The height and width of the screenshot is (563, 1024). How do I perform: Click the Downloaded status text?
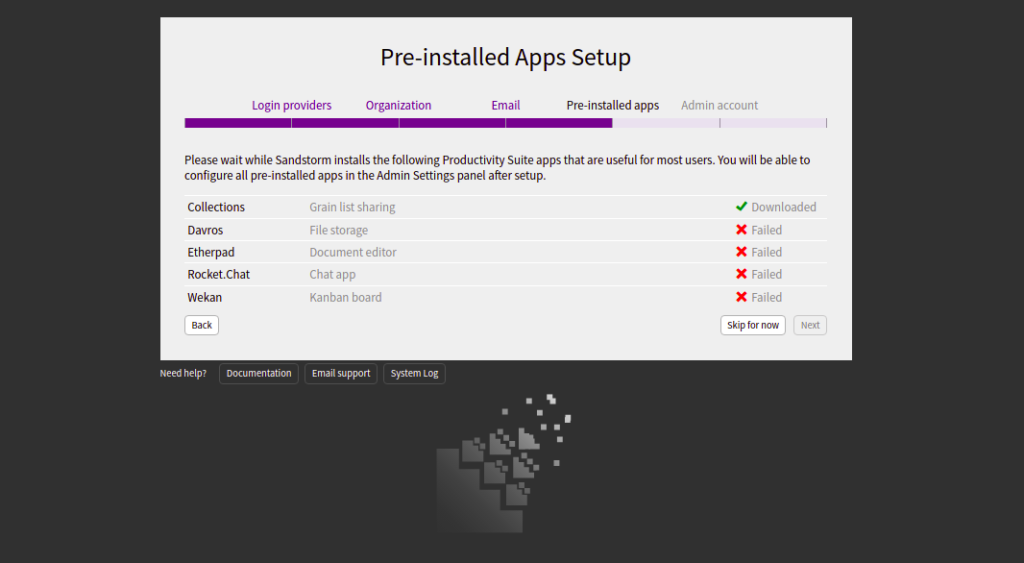[784, 207]
